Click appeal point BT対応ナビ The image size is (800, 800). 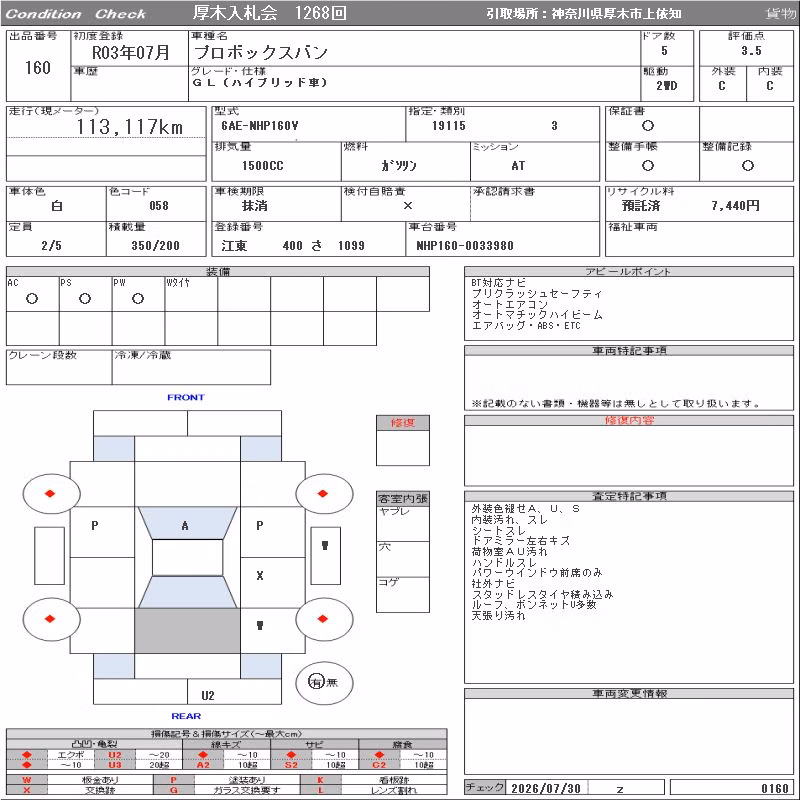498,283
